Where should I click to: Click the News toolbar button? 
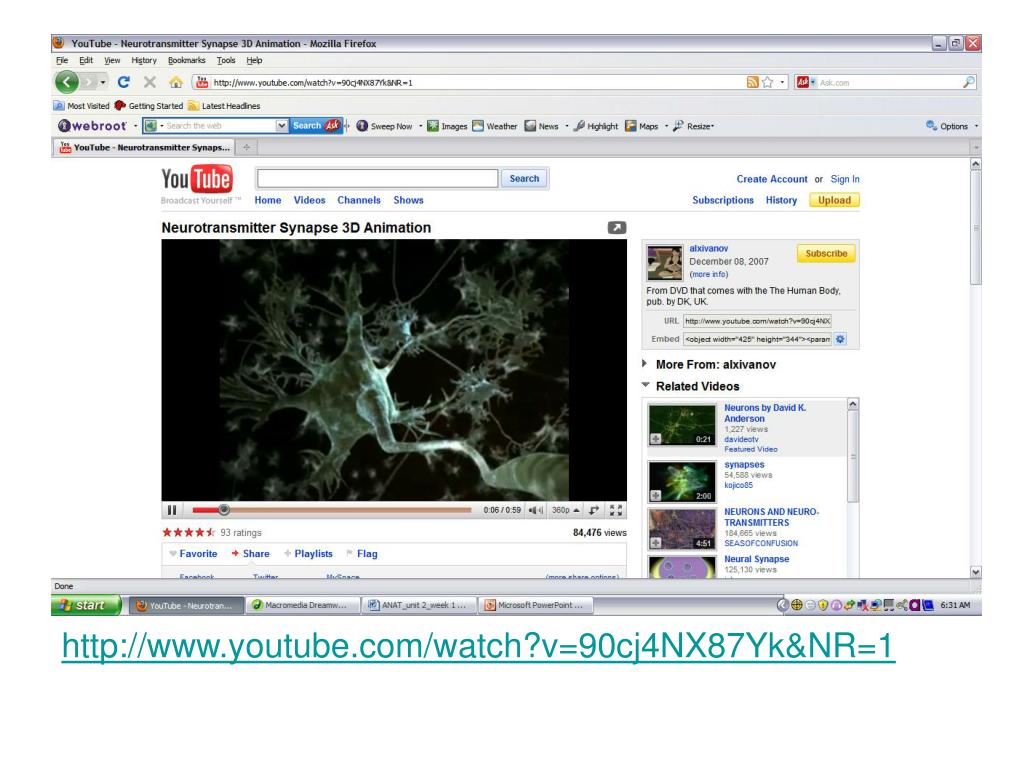542,126
